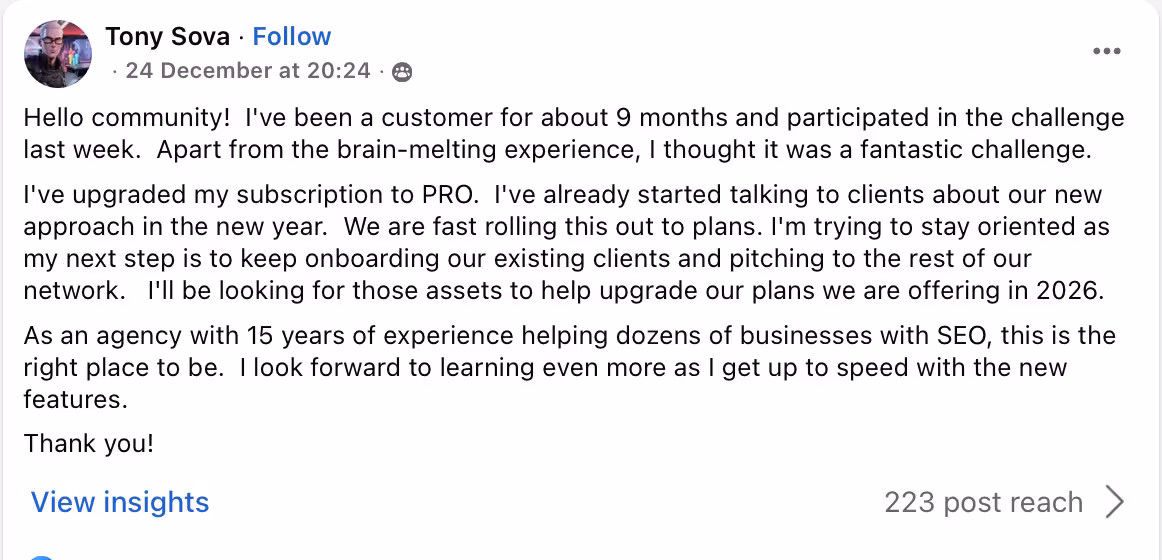Click Tony Sova's profile picture
This screenshot has width=1162, height=560.
click(57, 53)
